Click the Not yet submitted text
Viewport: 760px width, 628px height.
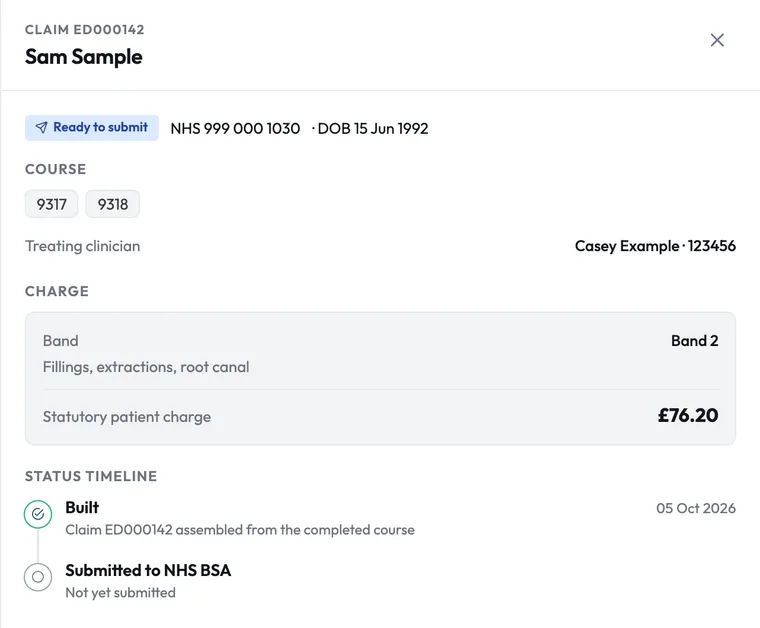pyautogui.click(x=121, y=593)
